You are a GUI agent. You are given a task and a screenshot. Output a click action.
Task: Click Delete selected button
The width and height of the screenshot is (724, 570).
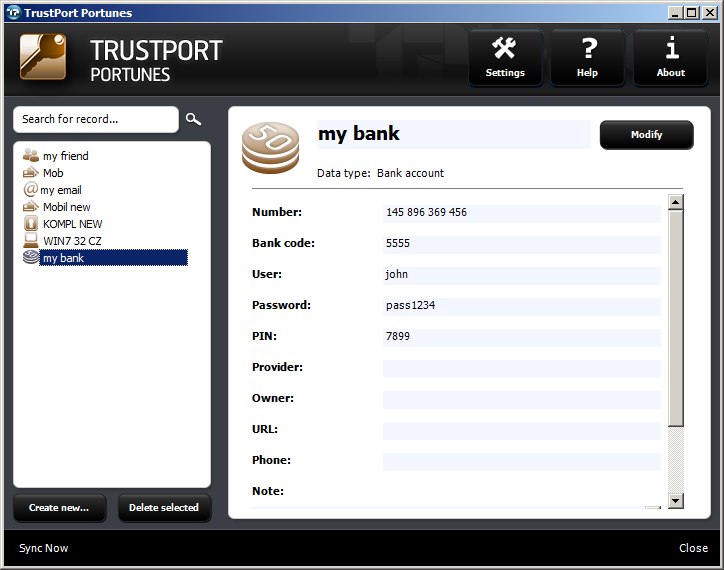(164, 508)
